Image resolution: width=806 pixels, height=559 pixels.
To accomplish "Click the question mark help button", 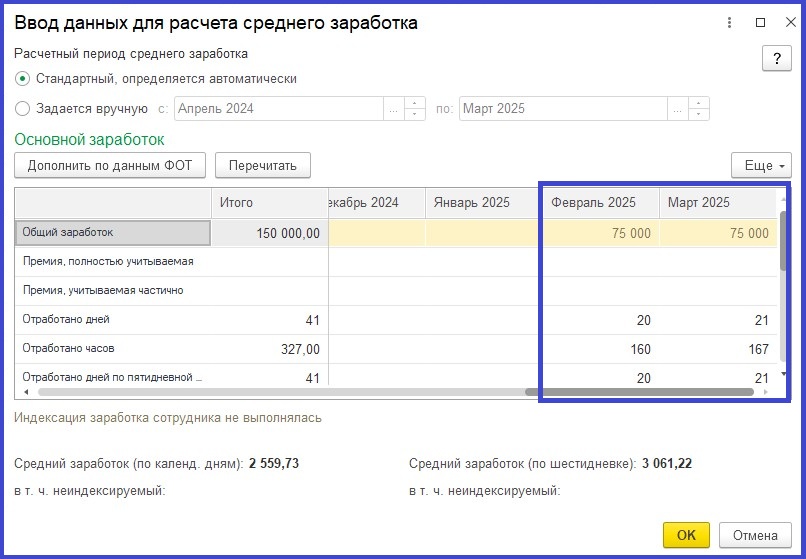I will click(776, 58).
